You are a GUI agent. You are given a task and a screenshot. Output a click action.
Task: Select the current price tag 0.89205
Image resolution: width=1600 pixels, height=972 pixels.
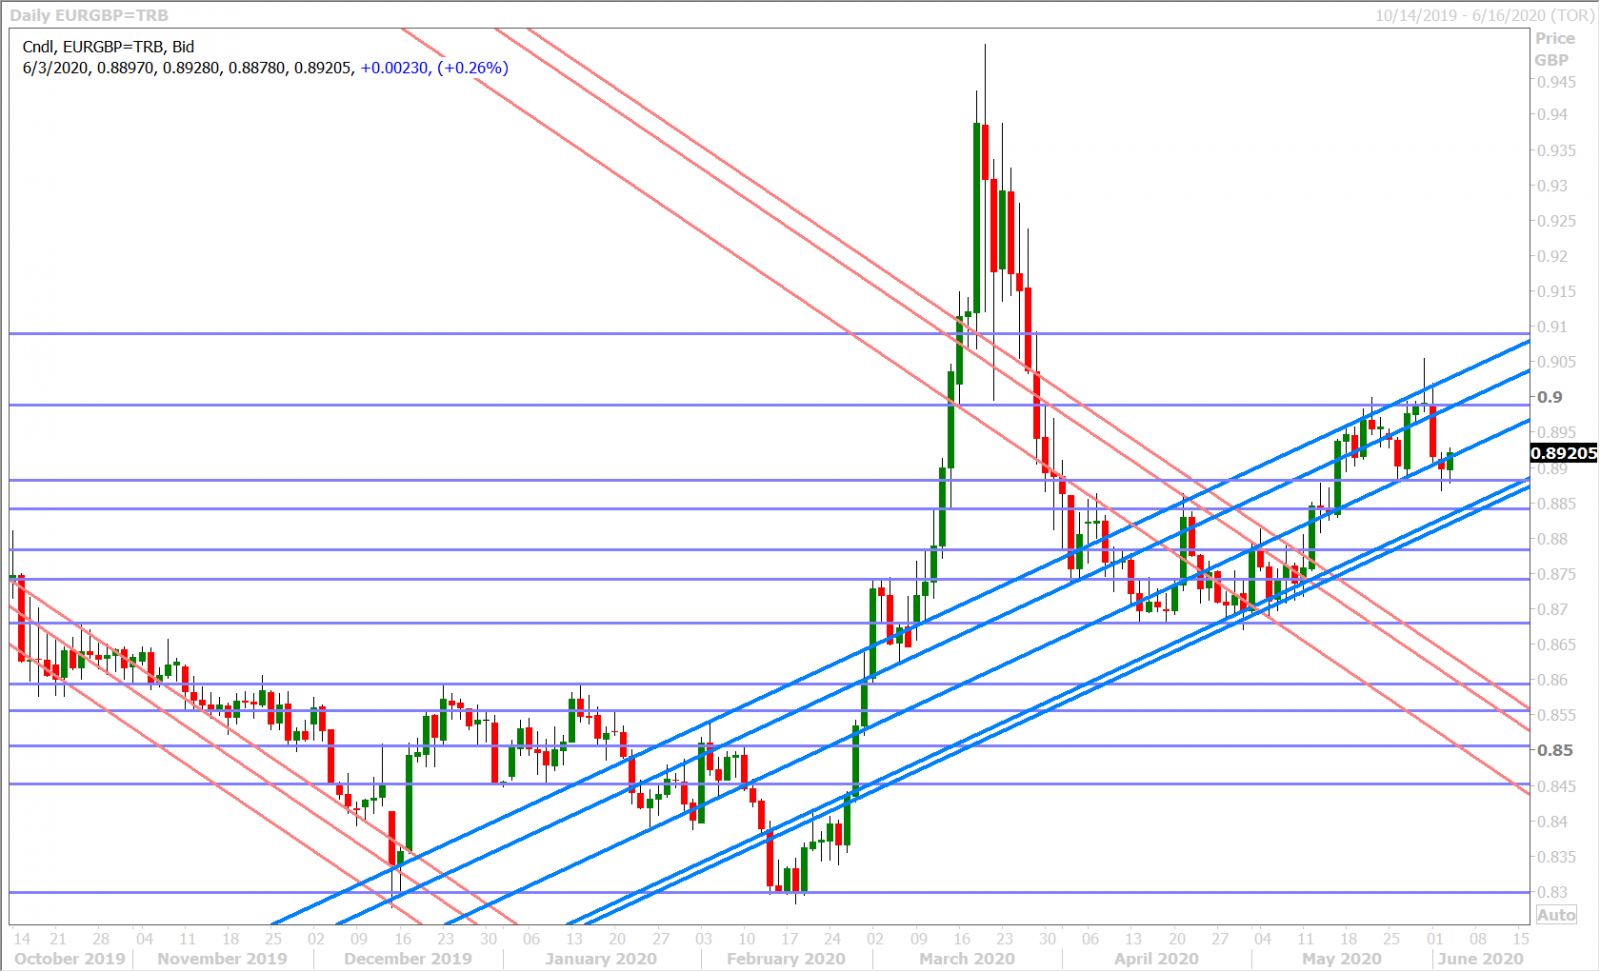(1565, 453)
